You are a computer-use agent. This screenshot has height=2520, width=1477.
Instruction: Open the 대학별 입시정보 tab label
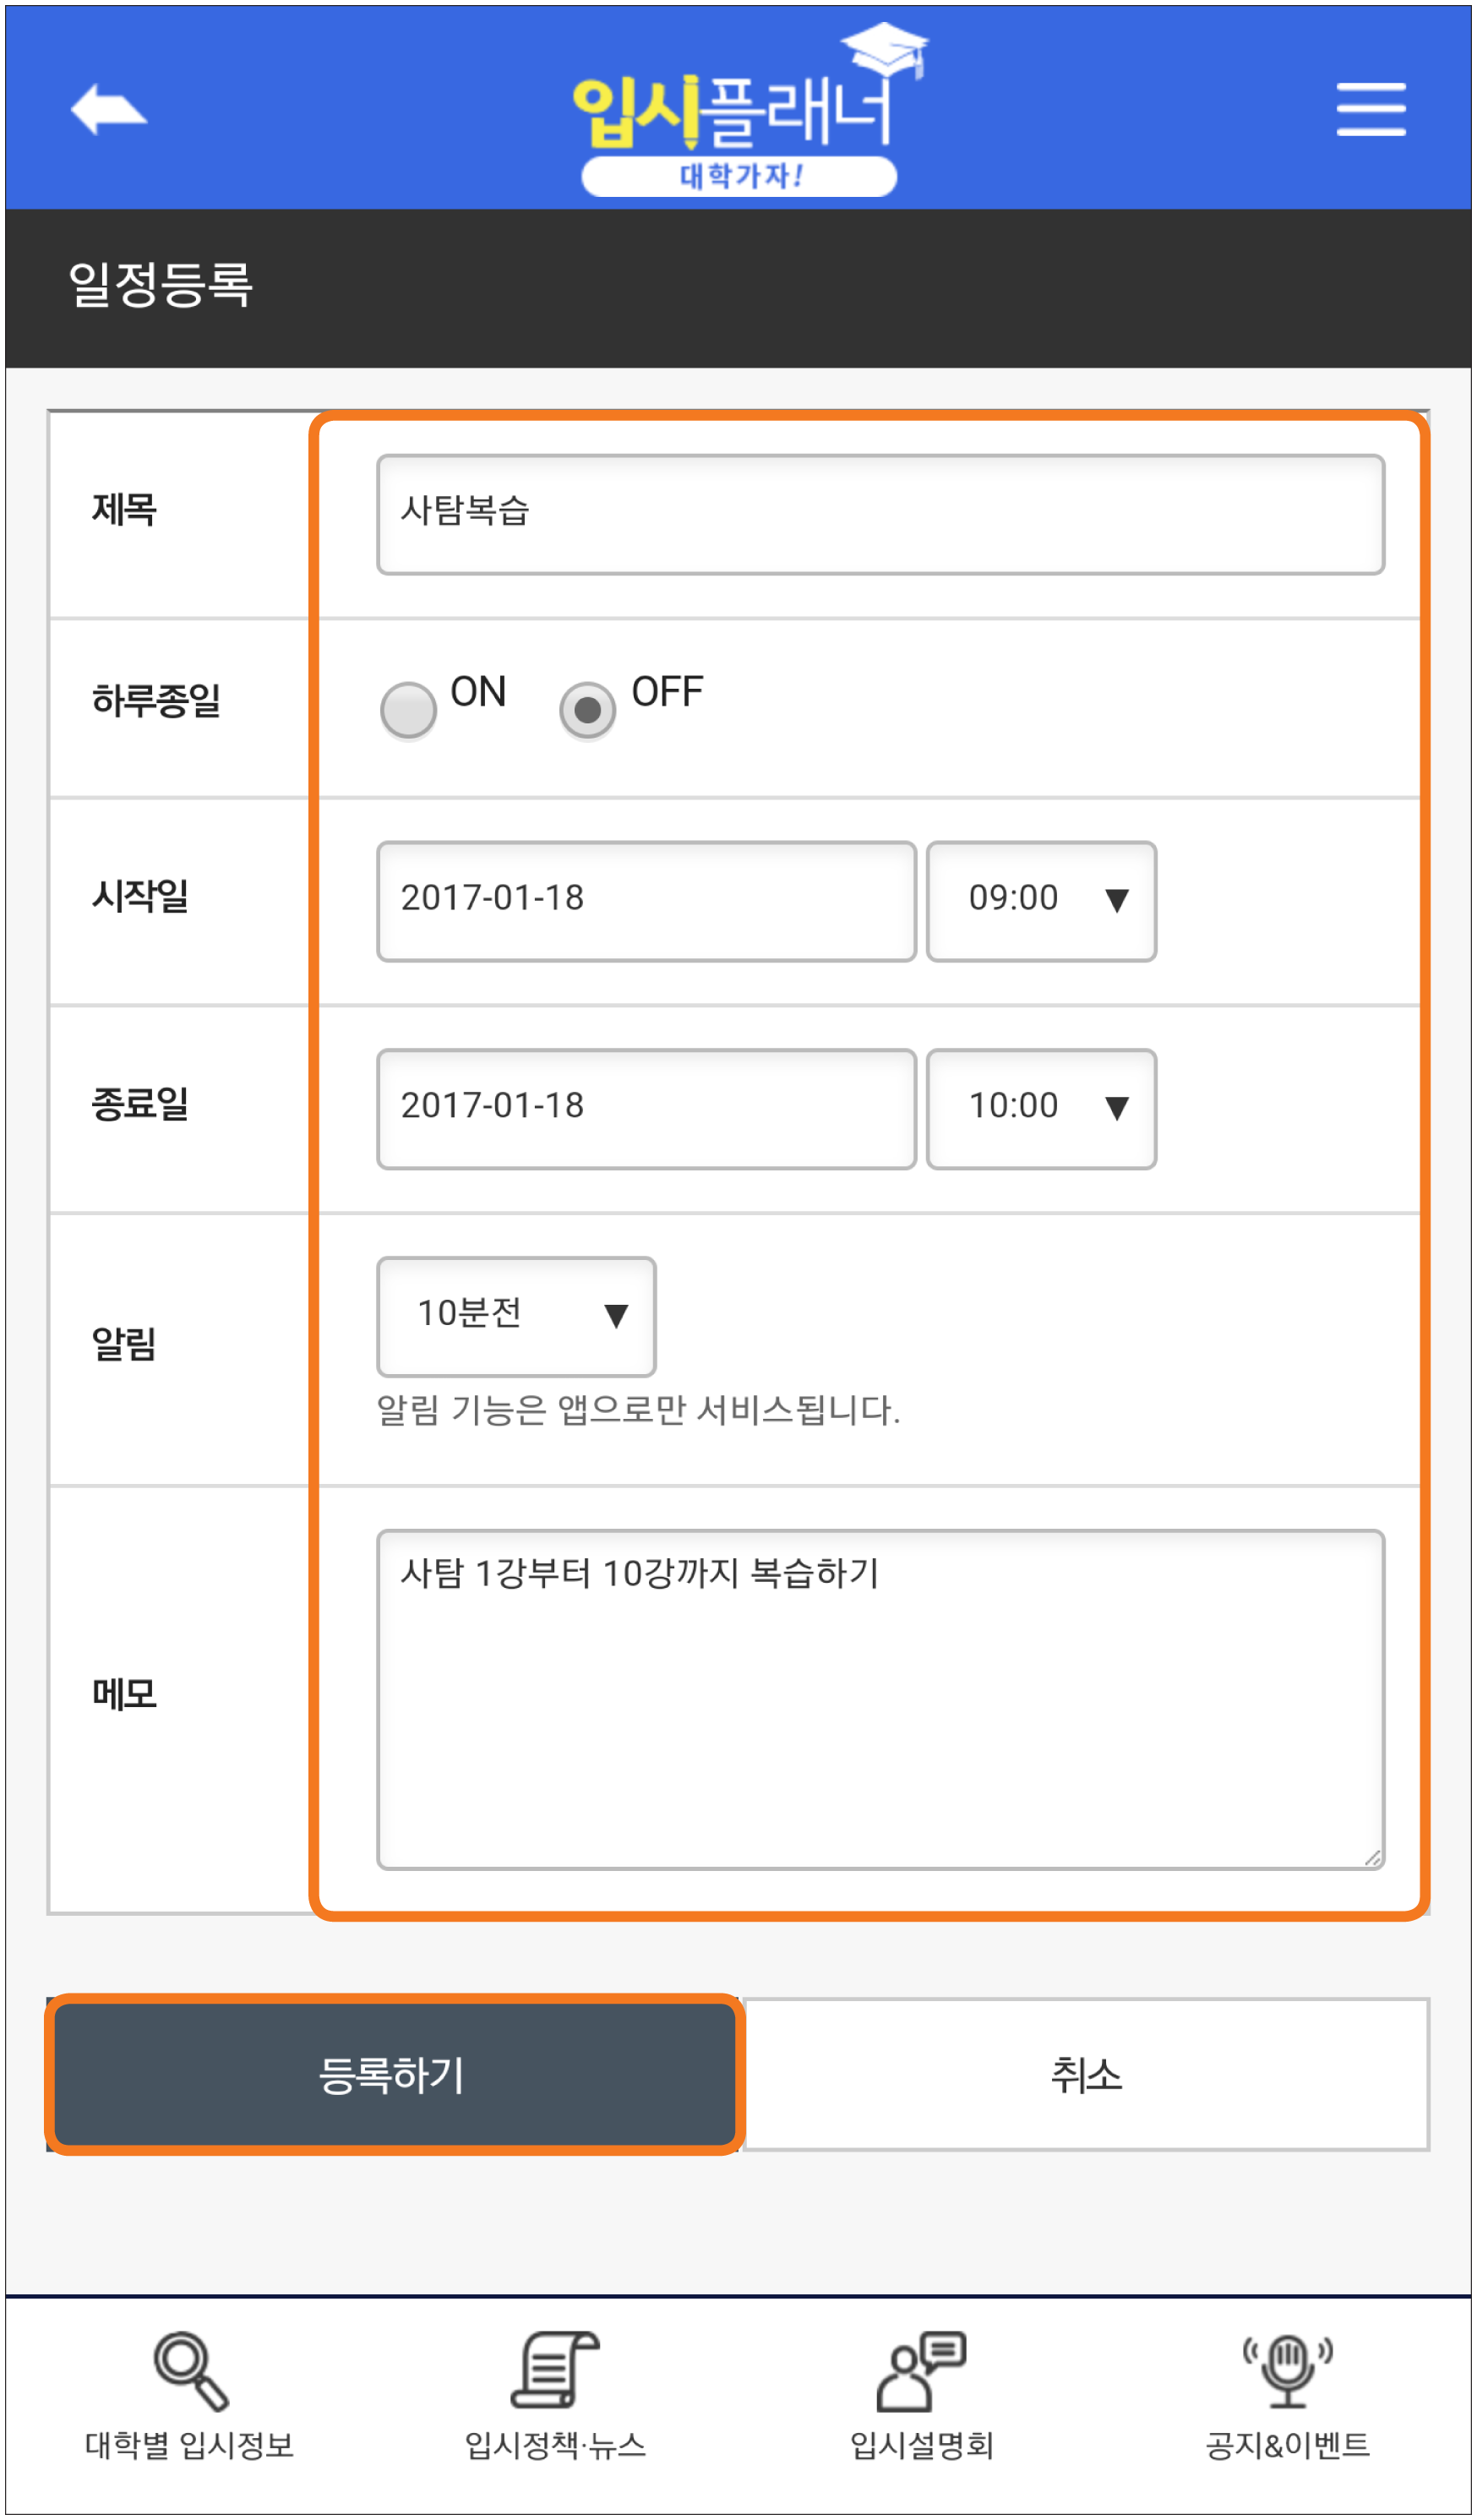190,2445
